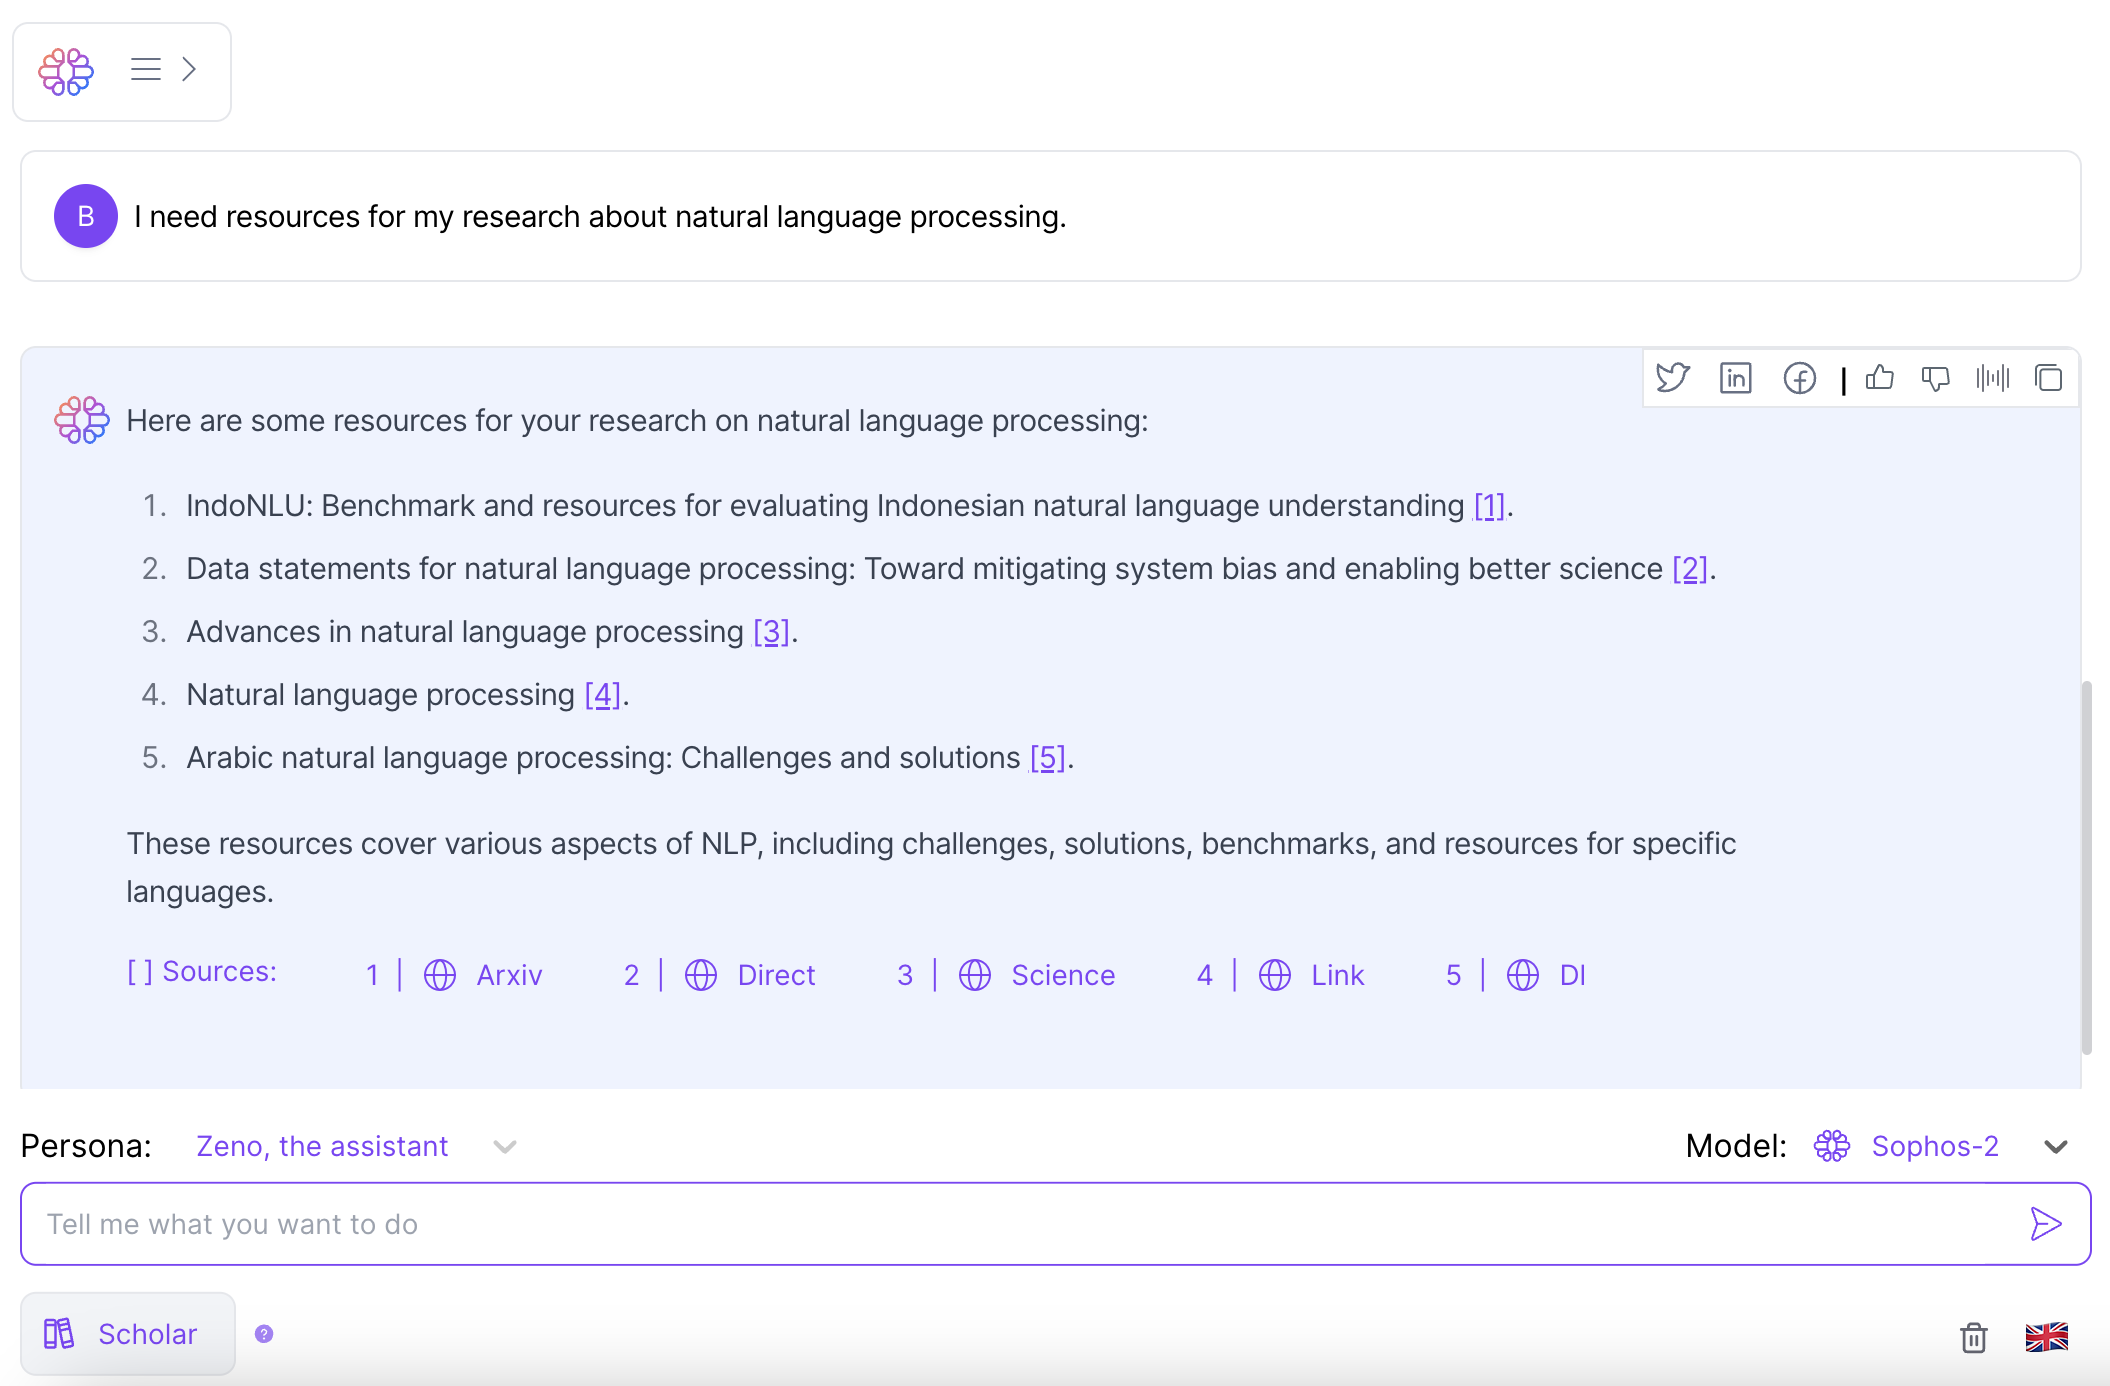Open citation [3] for Advances in NLP

771,632
